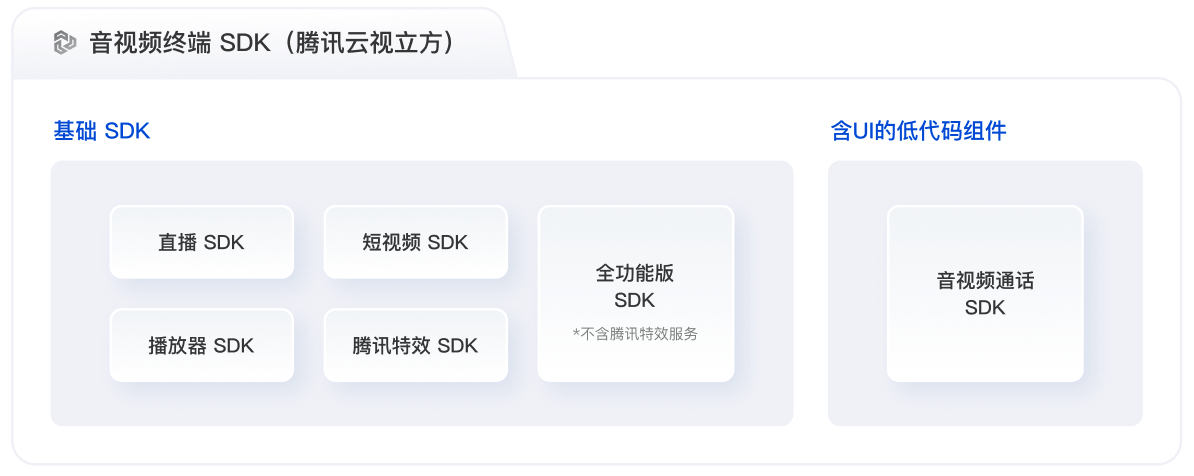Viewport: 1194px width, 476px height.
Task: Open the 直播 SDK card
Action: point(202,242)
